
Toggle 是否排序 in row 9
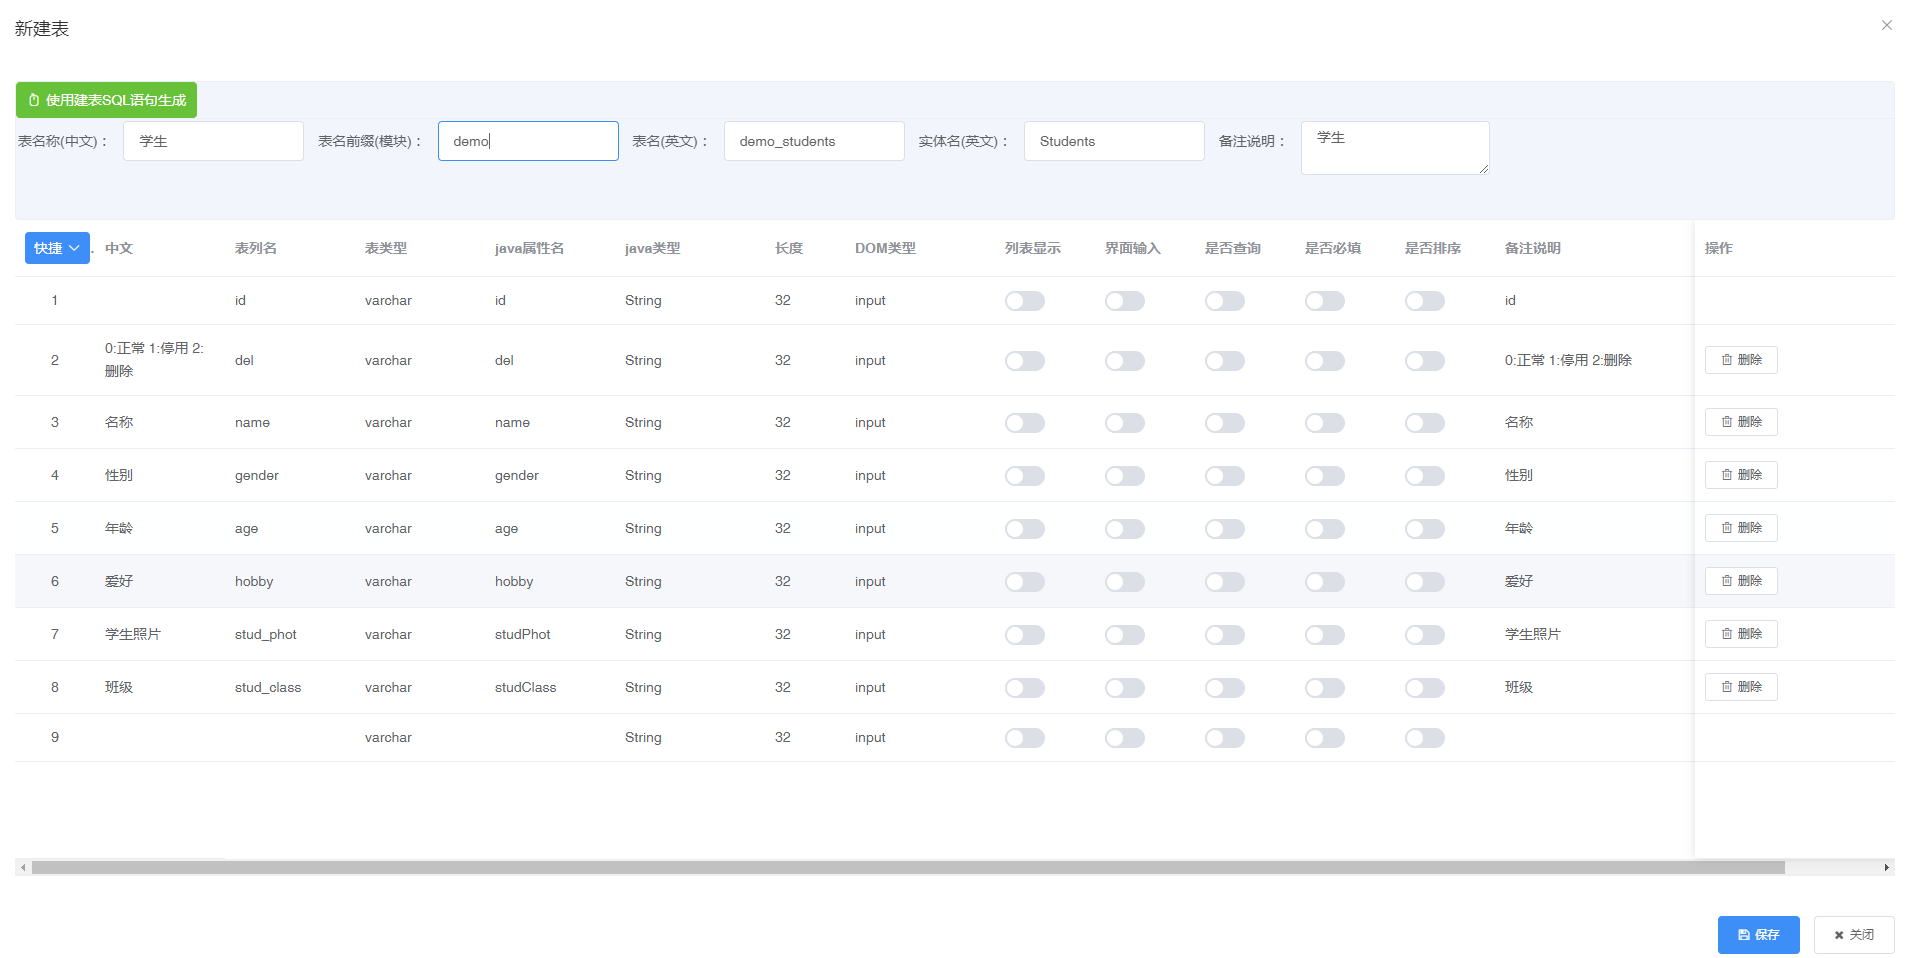1425,738
